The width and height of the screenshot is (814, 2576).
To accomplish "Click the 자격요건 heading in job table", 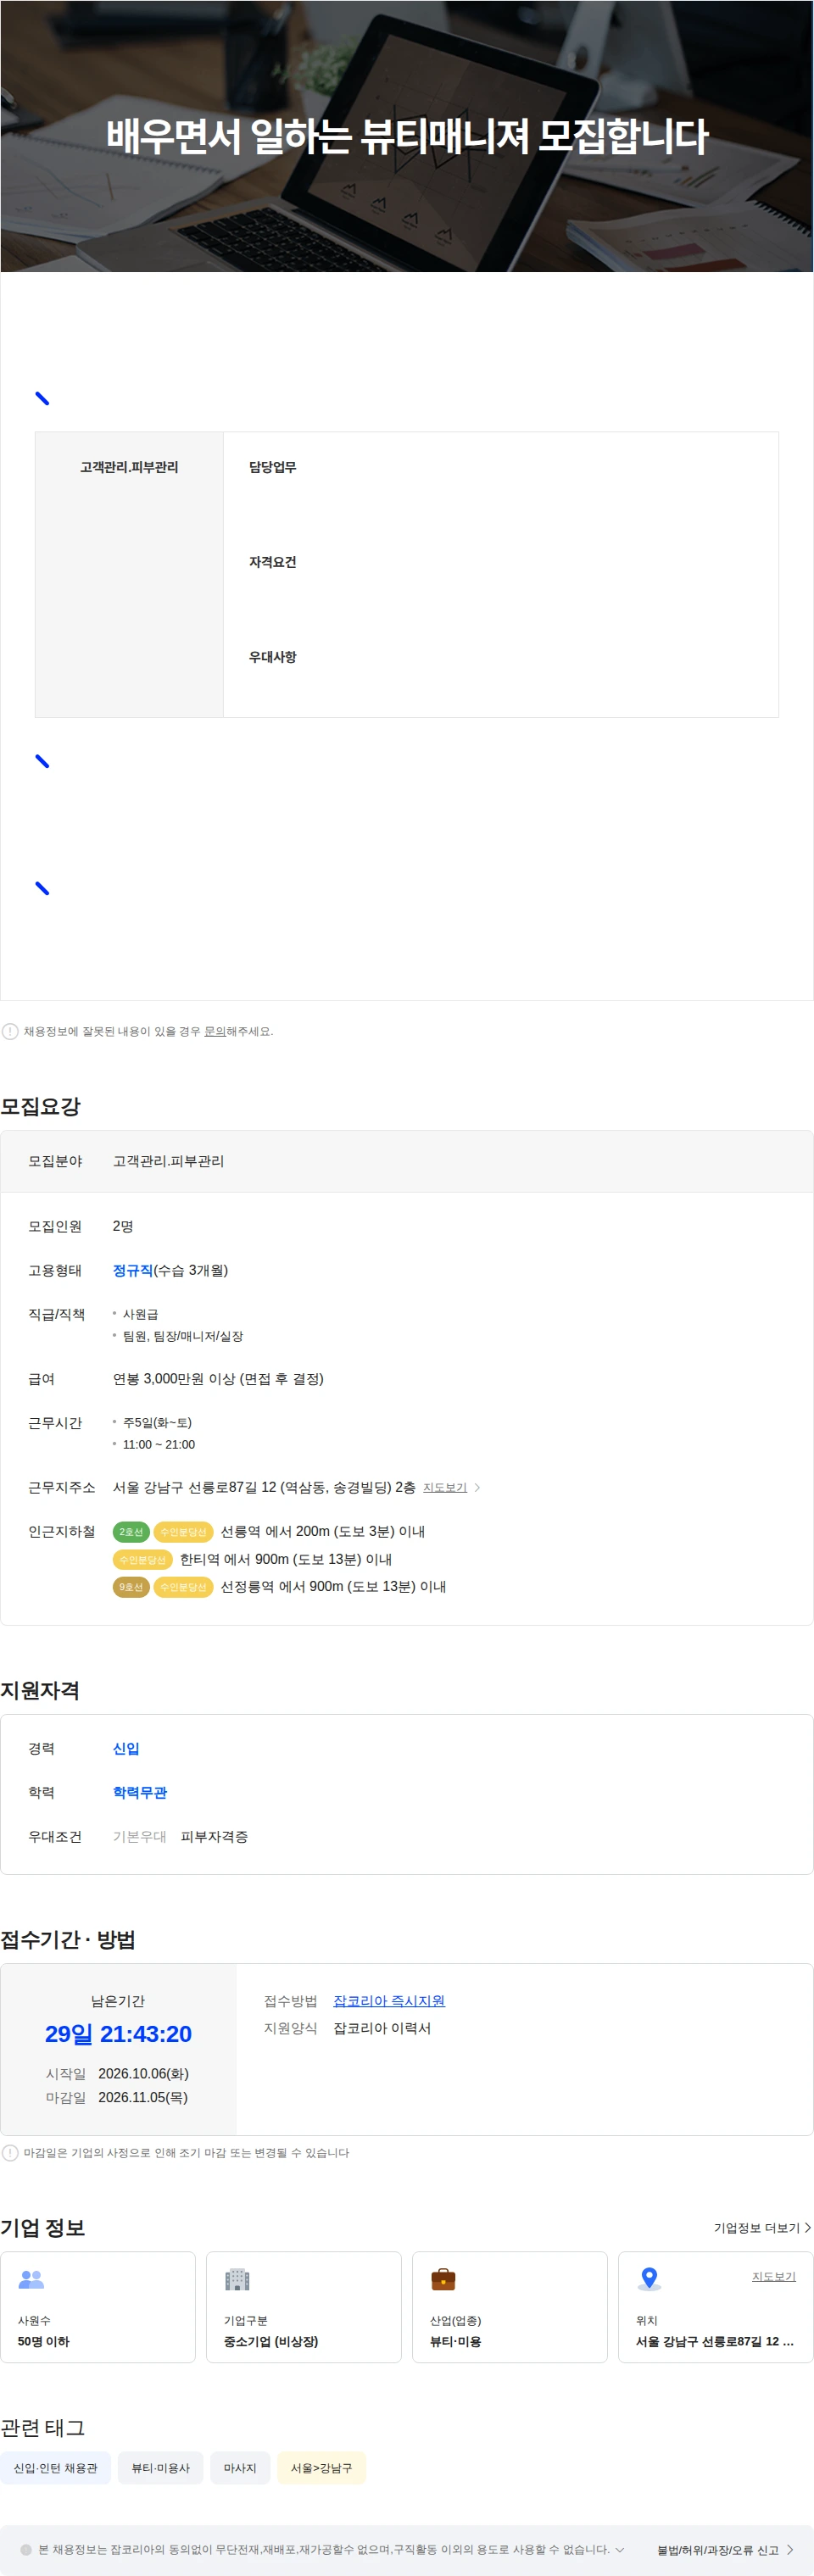I will (x=273, y=562).
